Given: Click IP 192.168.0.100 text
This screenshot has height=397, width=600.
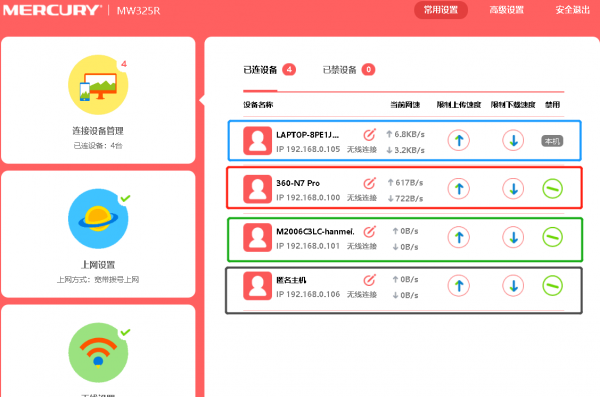Looking at the screenshot, I should tap(308, 198).
